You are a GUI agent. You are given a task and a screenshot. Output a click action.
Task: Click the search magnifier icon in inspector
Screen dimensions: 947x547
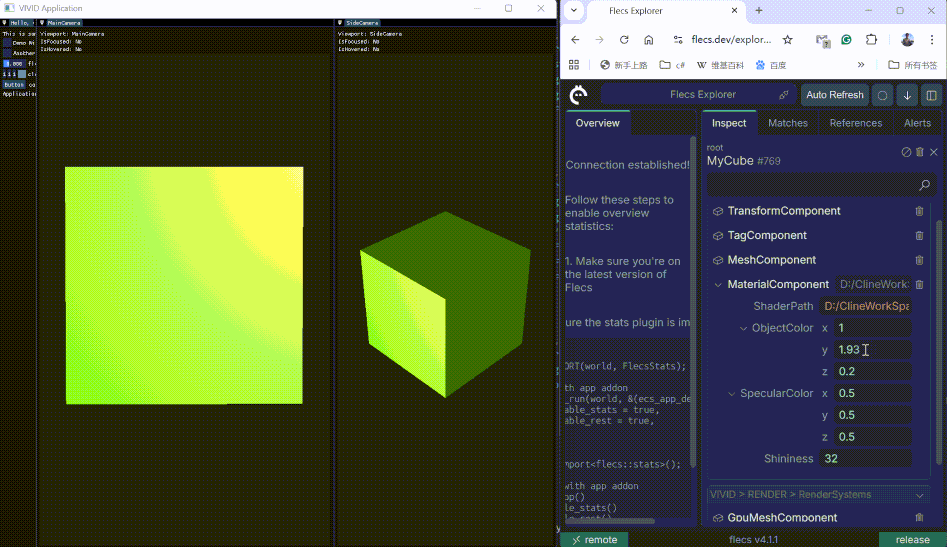click(x=924, y=185)
